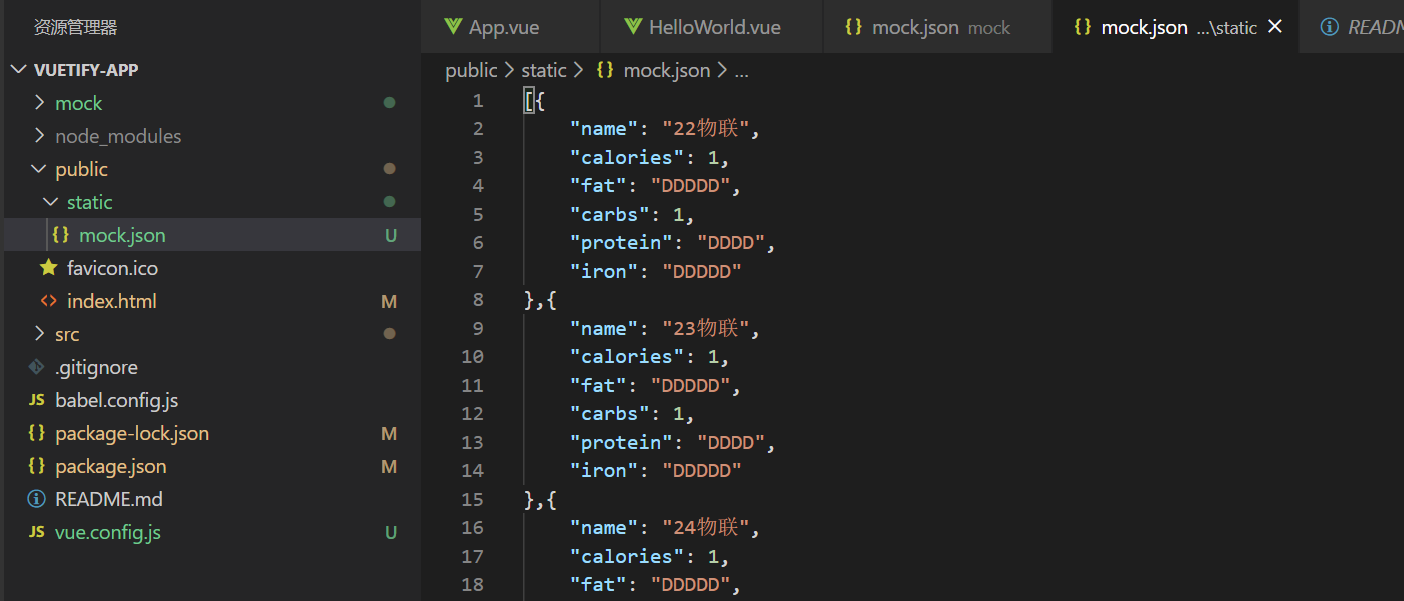This screenshot has height=601, width=1404.
Task: Select mock.json in the explorer tree
Action: (210, 235)
